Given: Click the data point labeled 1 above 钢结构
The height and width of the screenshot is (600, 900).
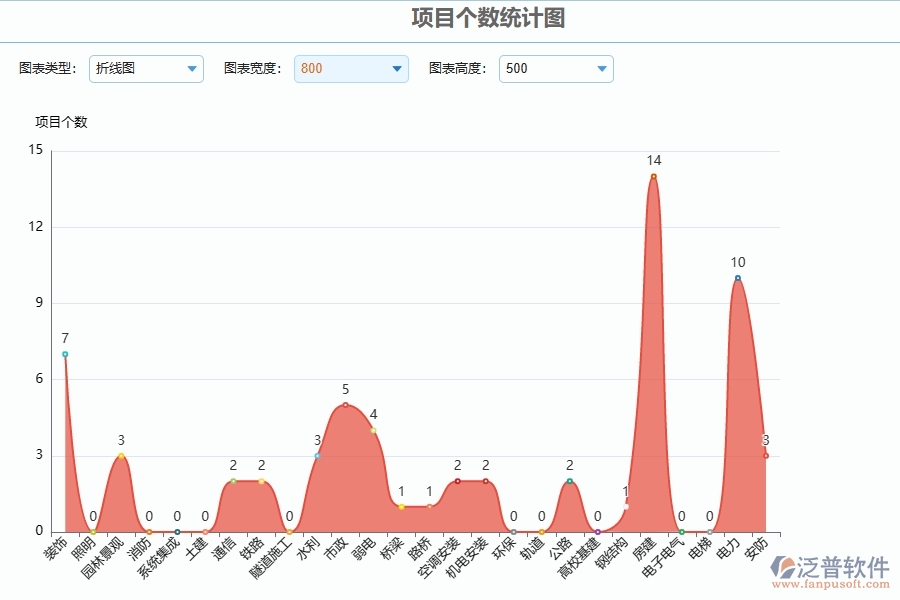Looking at the screenshot, I should [626, 504].
